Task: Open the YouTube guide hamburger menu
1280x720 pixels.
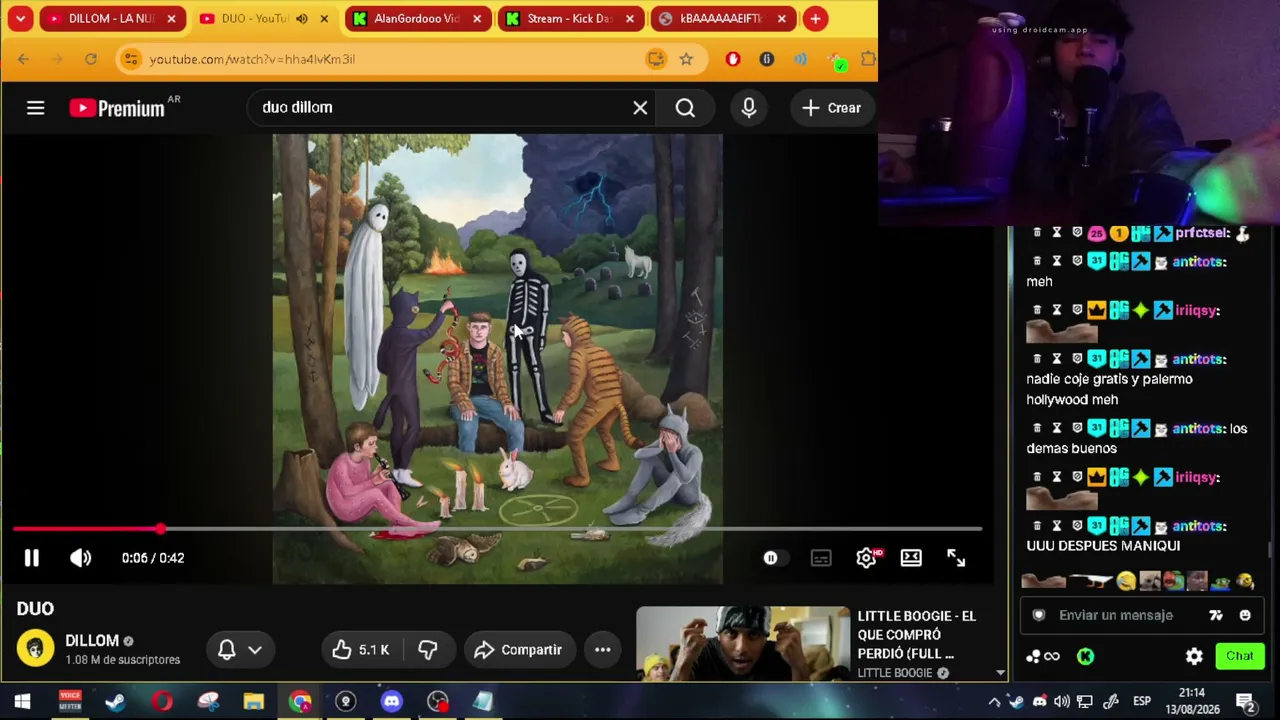Action: (x=35, y=108)
